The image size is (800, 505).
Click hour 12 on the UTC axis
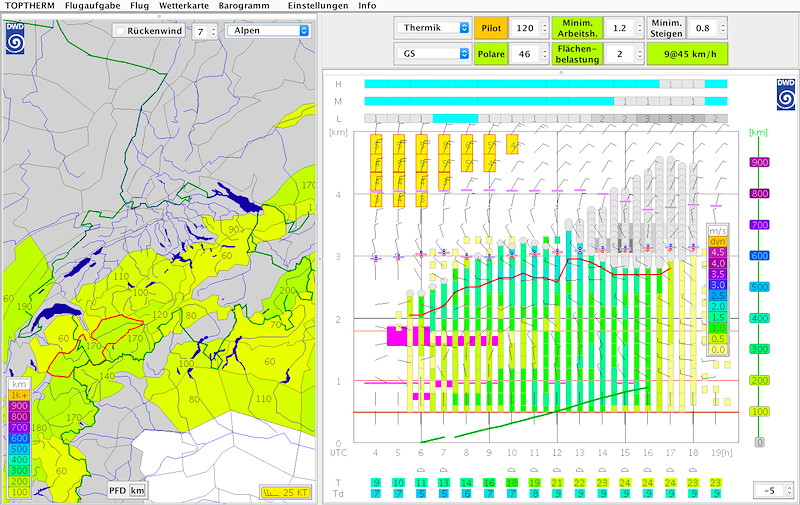(557, 452)
